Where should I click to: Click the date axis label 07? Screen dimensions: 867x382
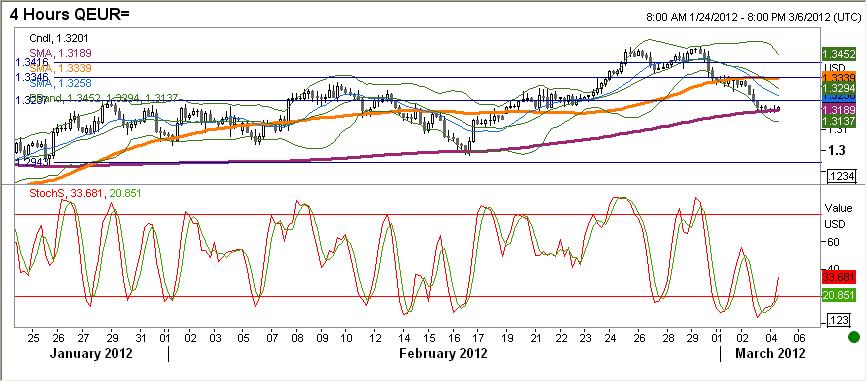tap(272, 337)
